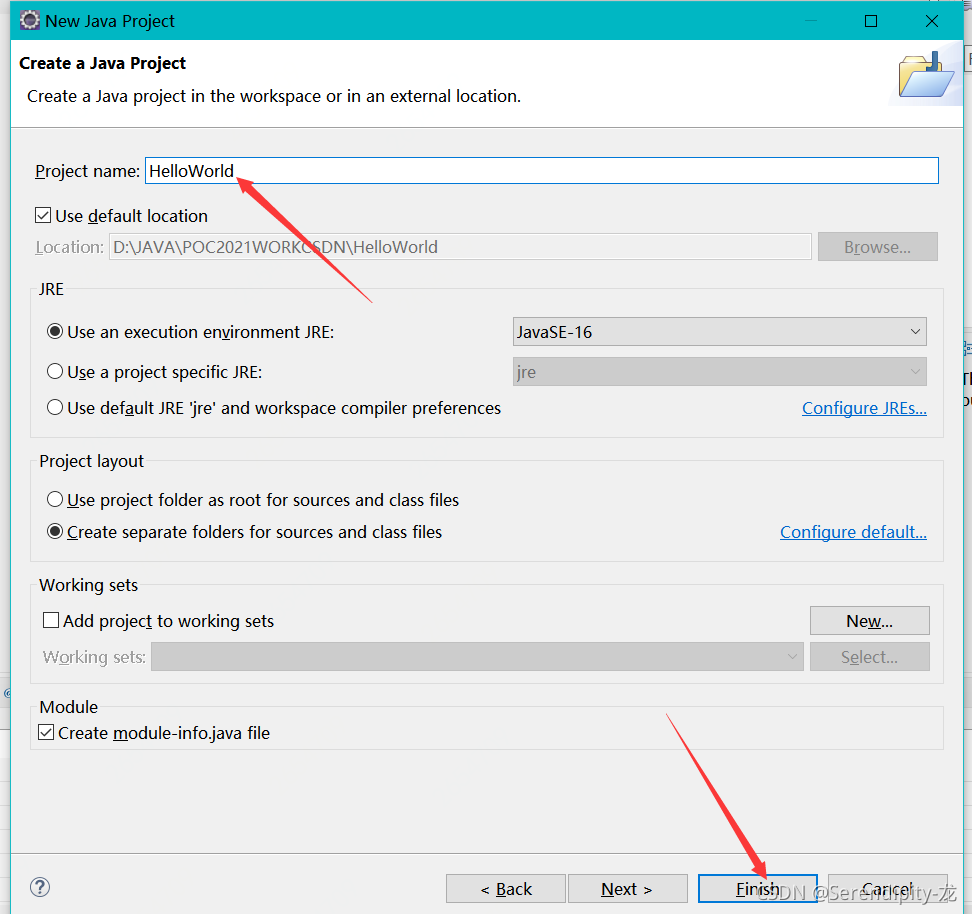Maximize the New Java Project dialog
972x914 pixels.
[870, 21]
